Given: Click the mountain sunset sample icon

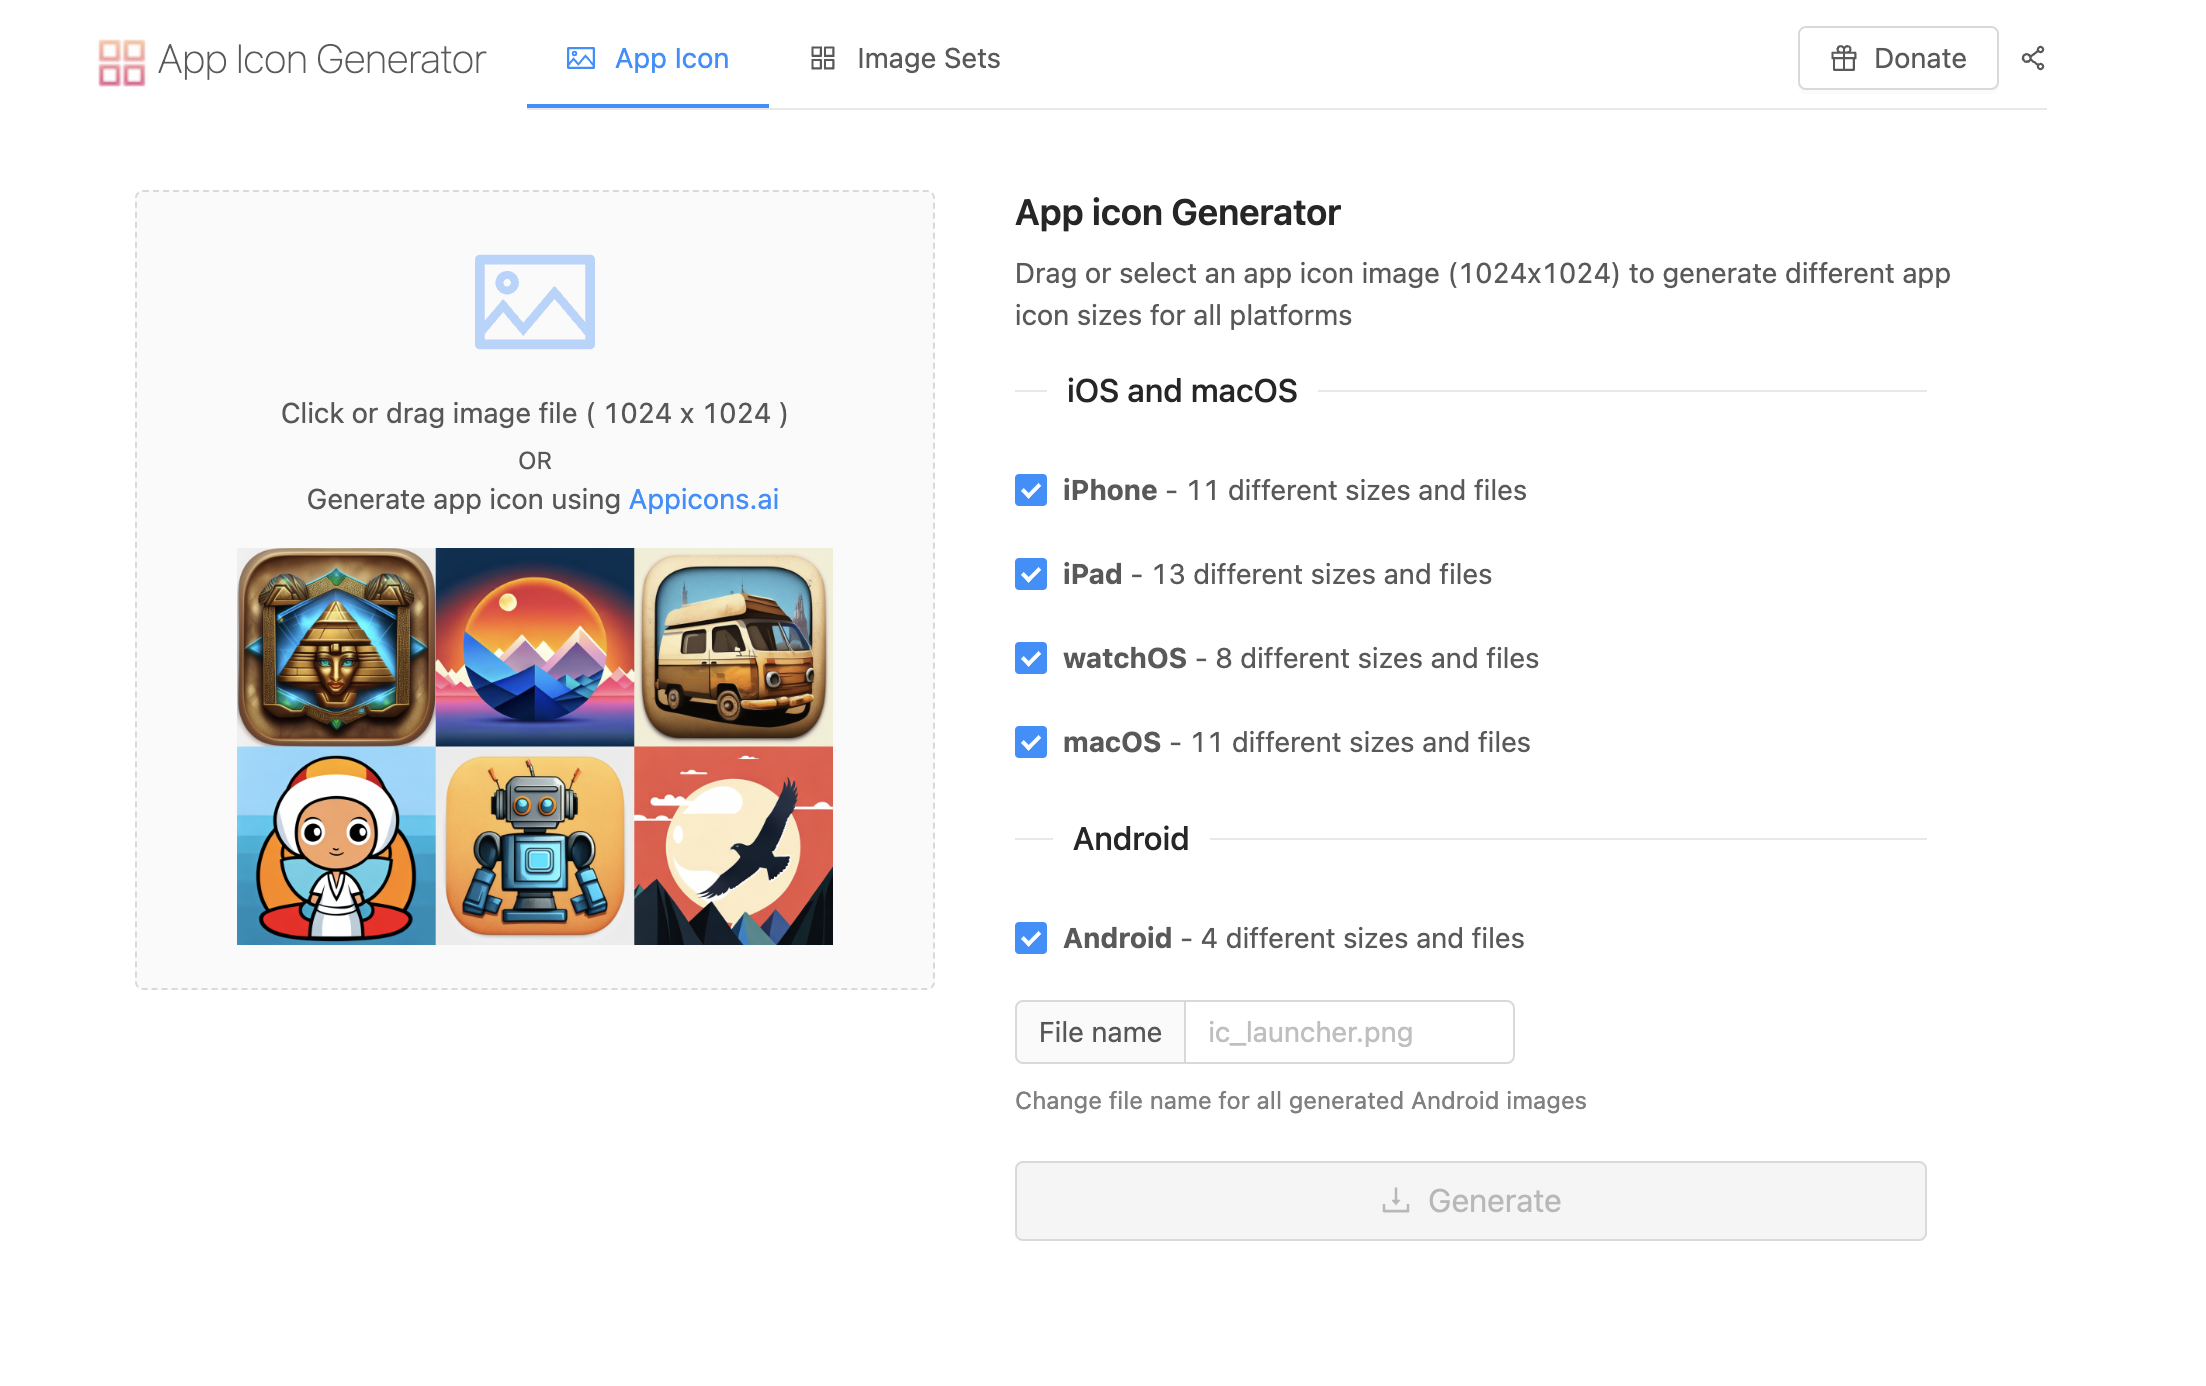Looking at the screenshot, I should click(534, 647).
